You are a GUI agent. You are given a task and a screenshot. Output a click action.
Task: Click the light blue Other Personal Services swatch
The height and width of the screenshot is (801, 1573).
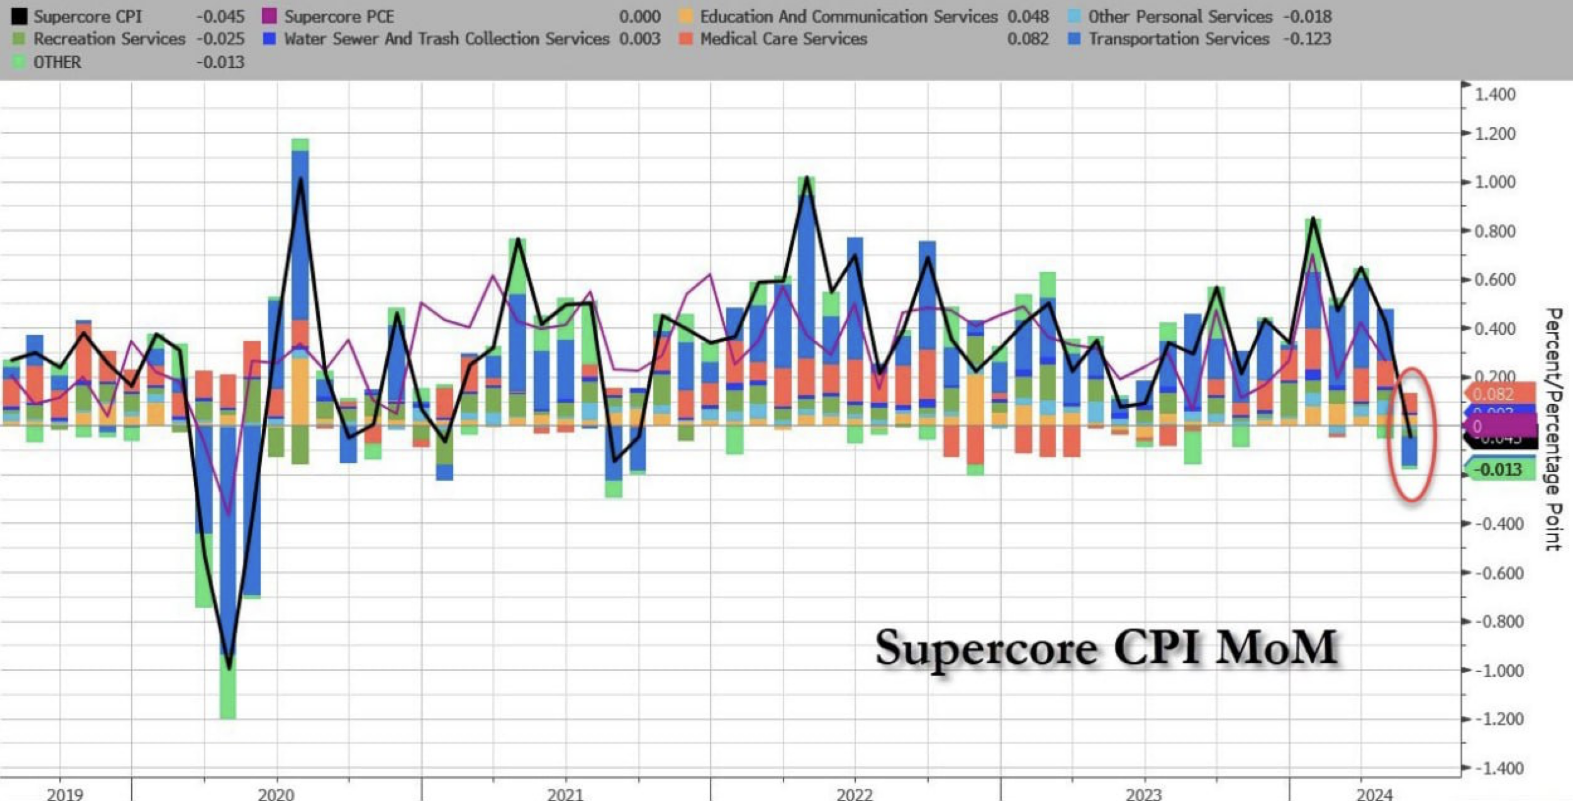1074,17
